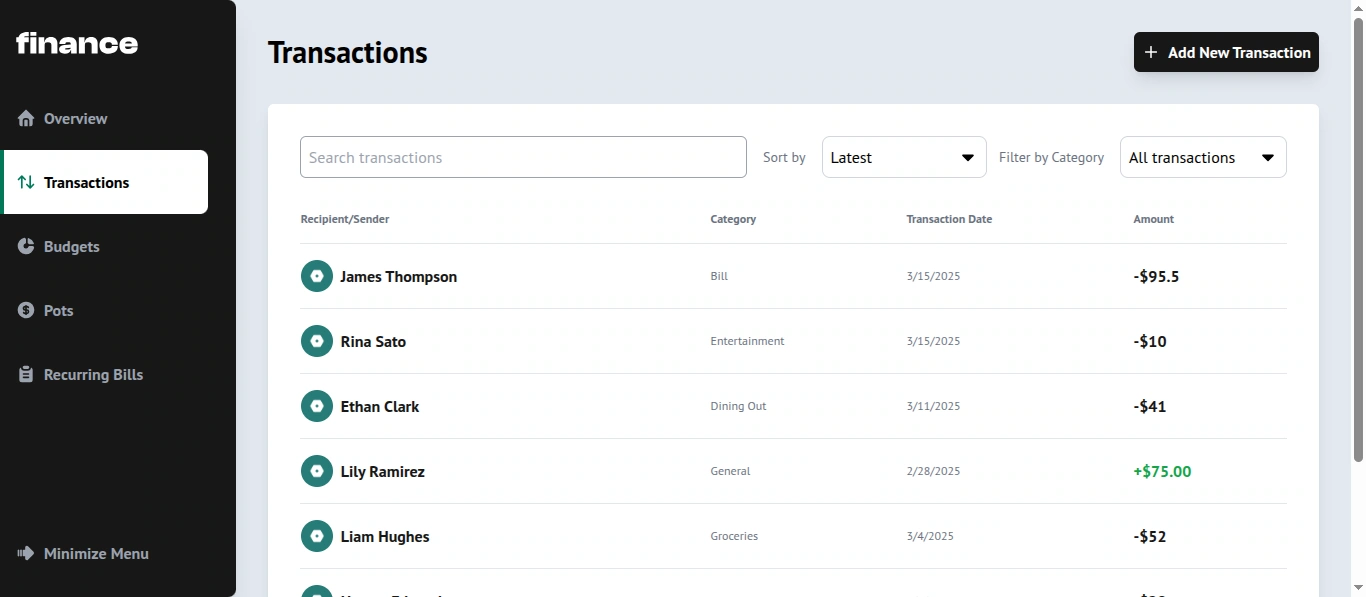Go to the Budgets section
Image resolution: width=1366 pixels, height=597 pixels.
(106, 246)
